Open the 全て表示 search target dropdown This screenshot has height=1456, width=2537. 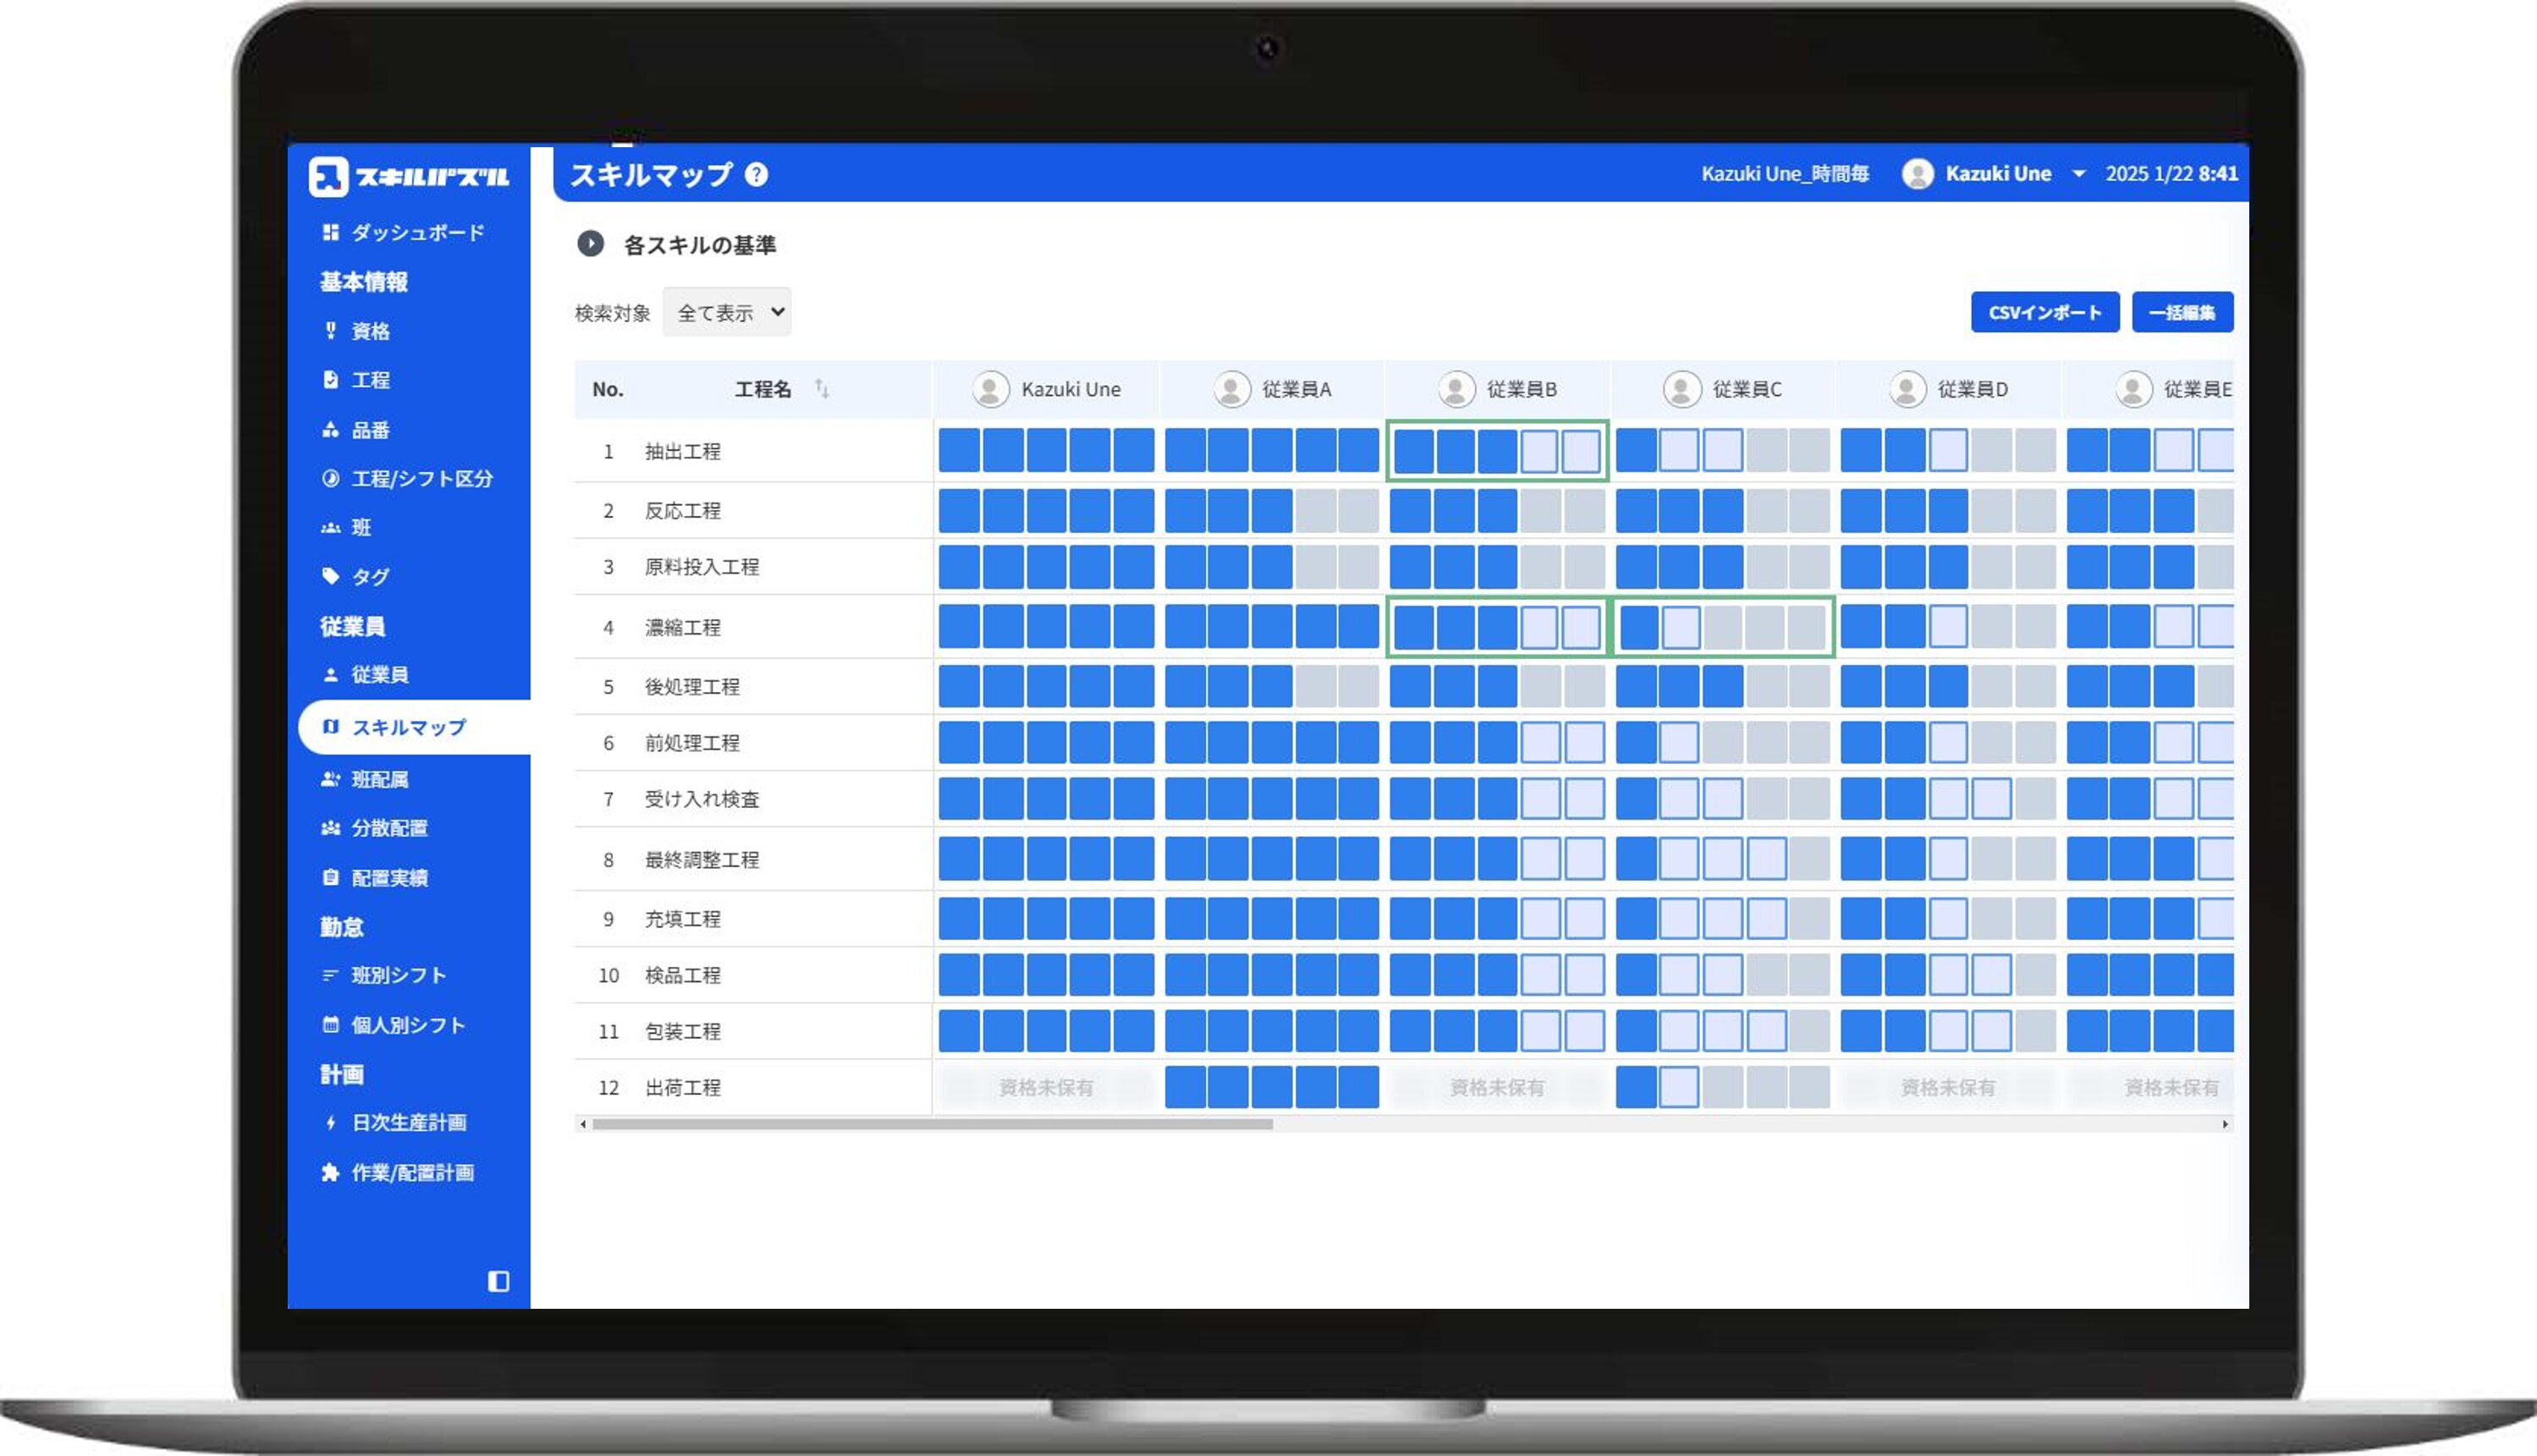click(727, 312)
